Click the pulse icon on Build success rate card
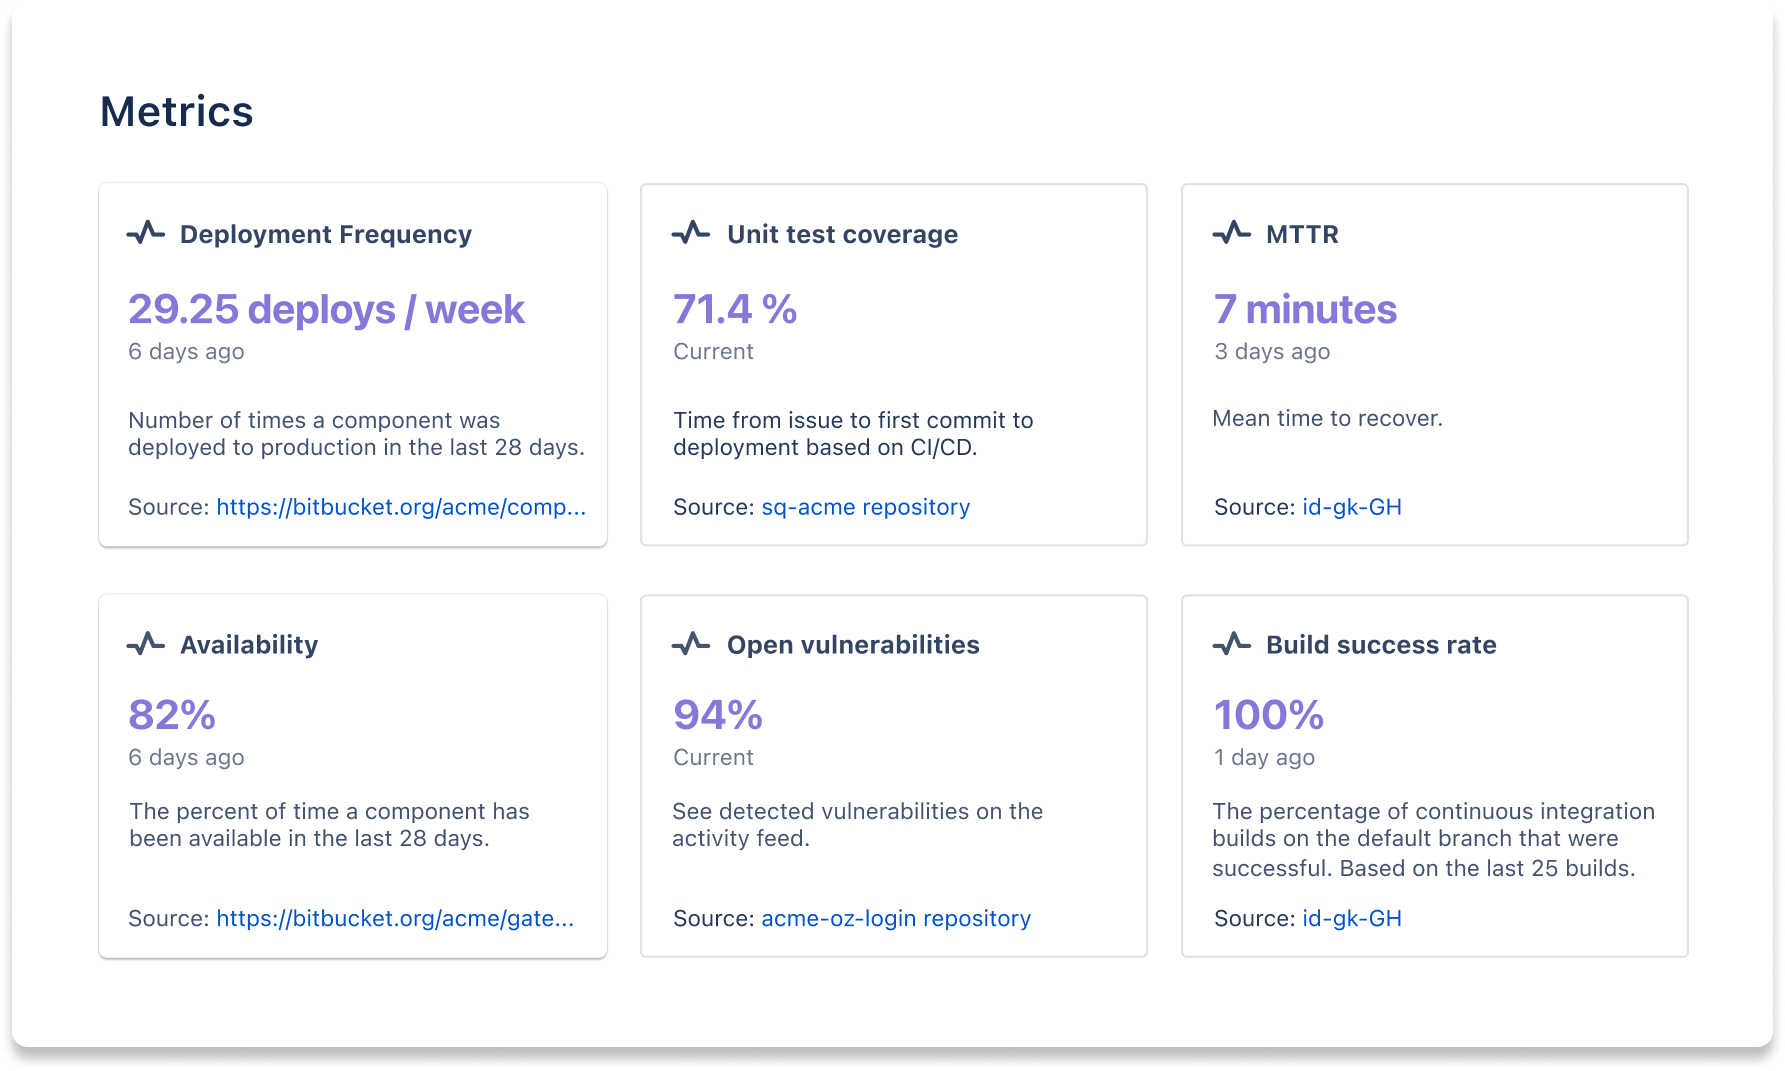Image resolution: width=1785 pixels, height=1071 pixels. (x=1231, y=645)
